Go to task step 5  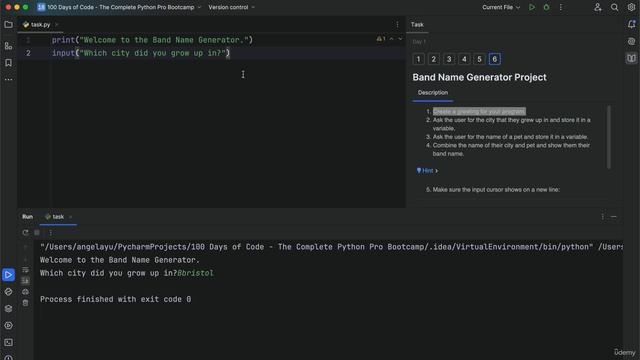(479, 59)
